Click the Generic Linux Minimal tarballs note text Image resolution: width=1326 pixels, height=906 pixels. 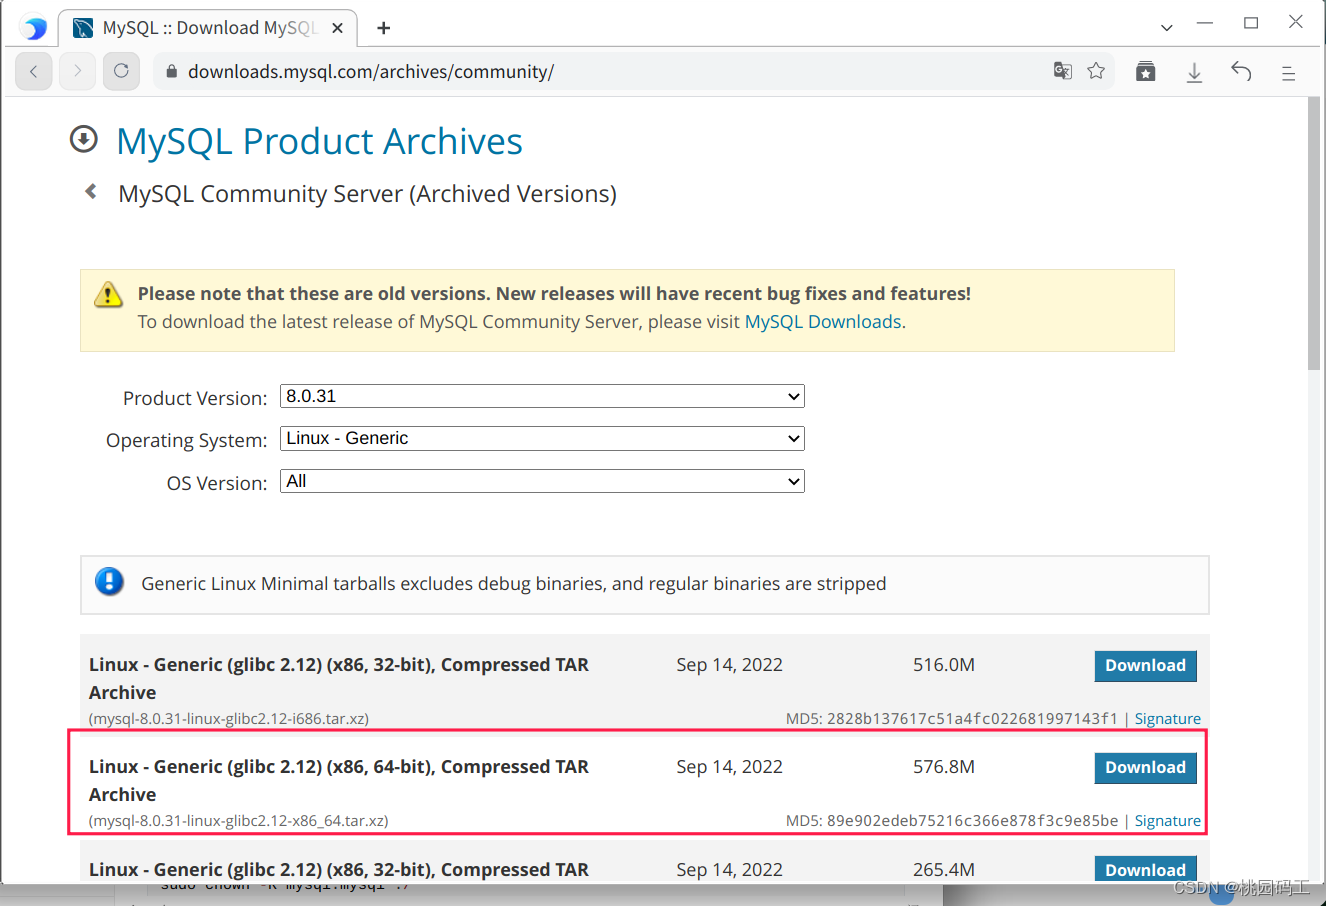click(x=514, y=584)
